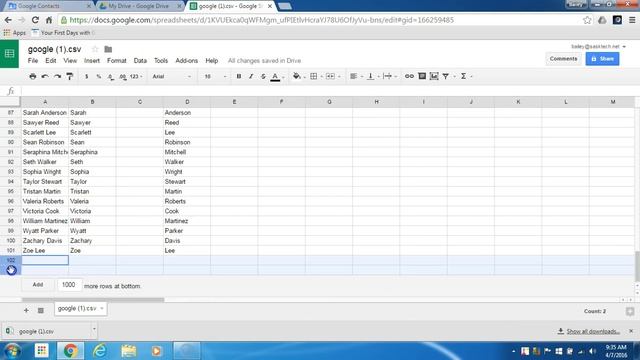The image size is (640, 360).
Task: Click Show all downloads link
Action: (x=593, y=331)
